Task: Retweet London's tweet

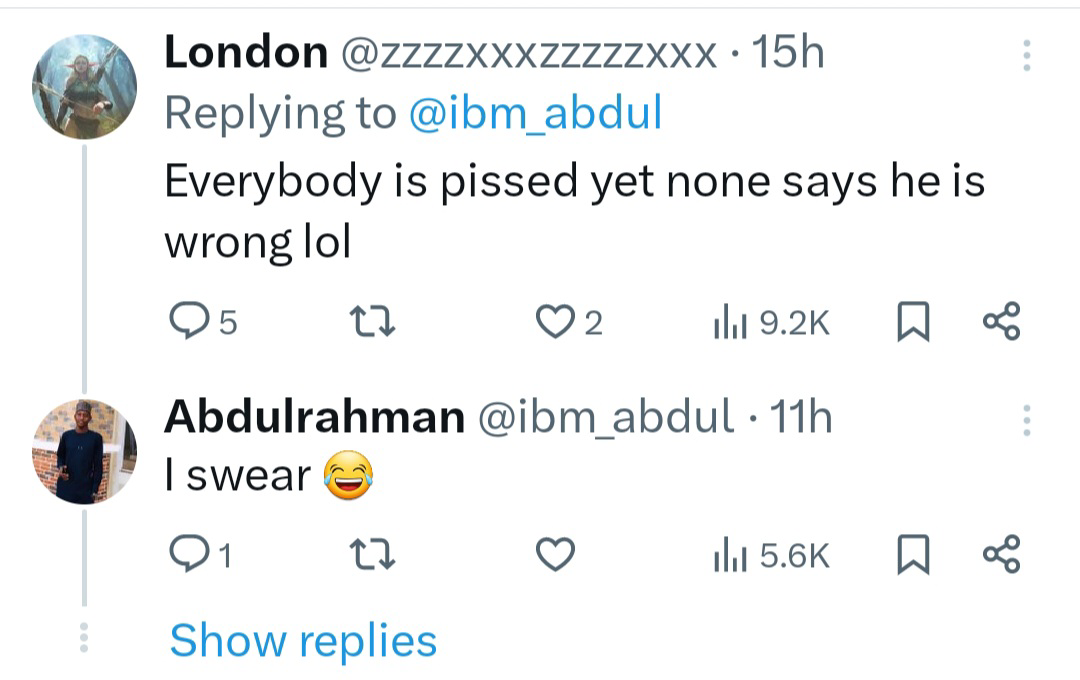Action: [376, 323]
